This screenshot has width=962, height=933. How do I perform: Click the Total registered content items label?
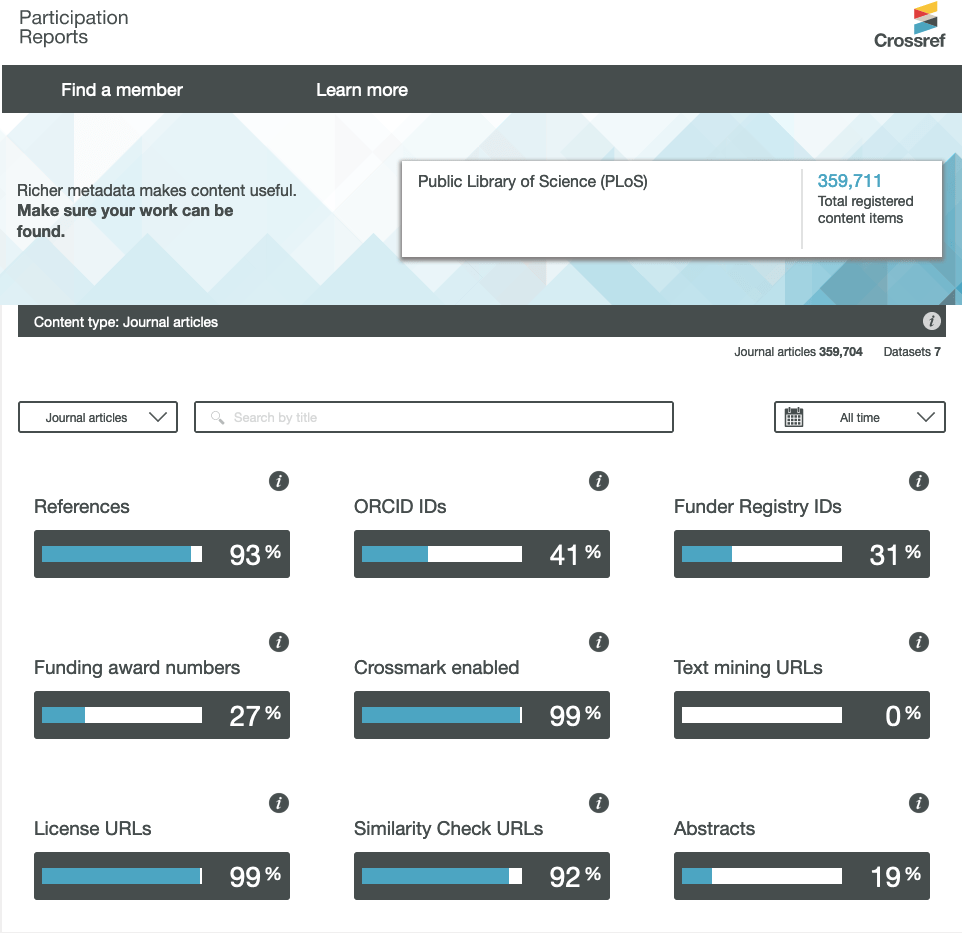coord(865,210)
